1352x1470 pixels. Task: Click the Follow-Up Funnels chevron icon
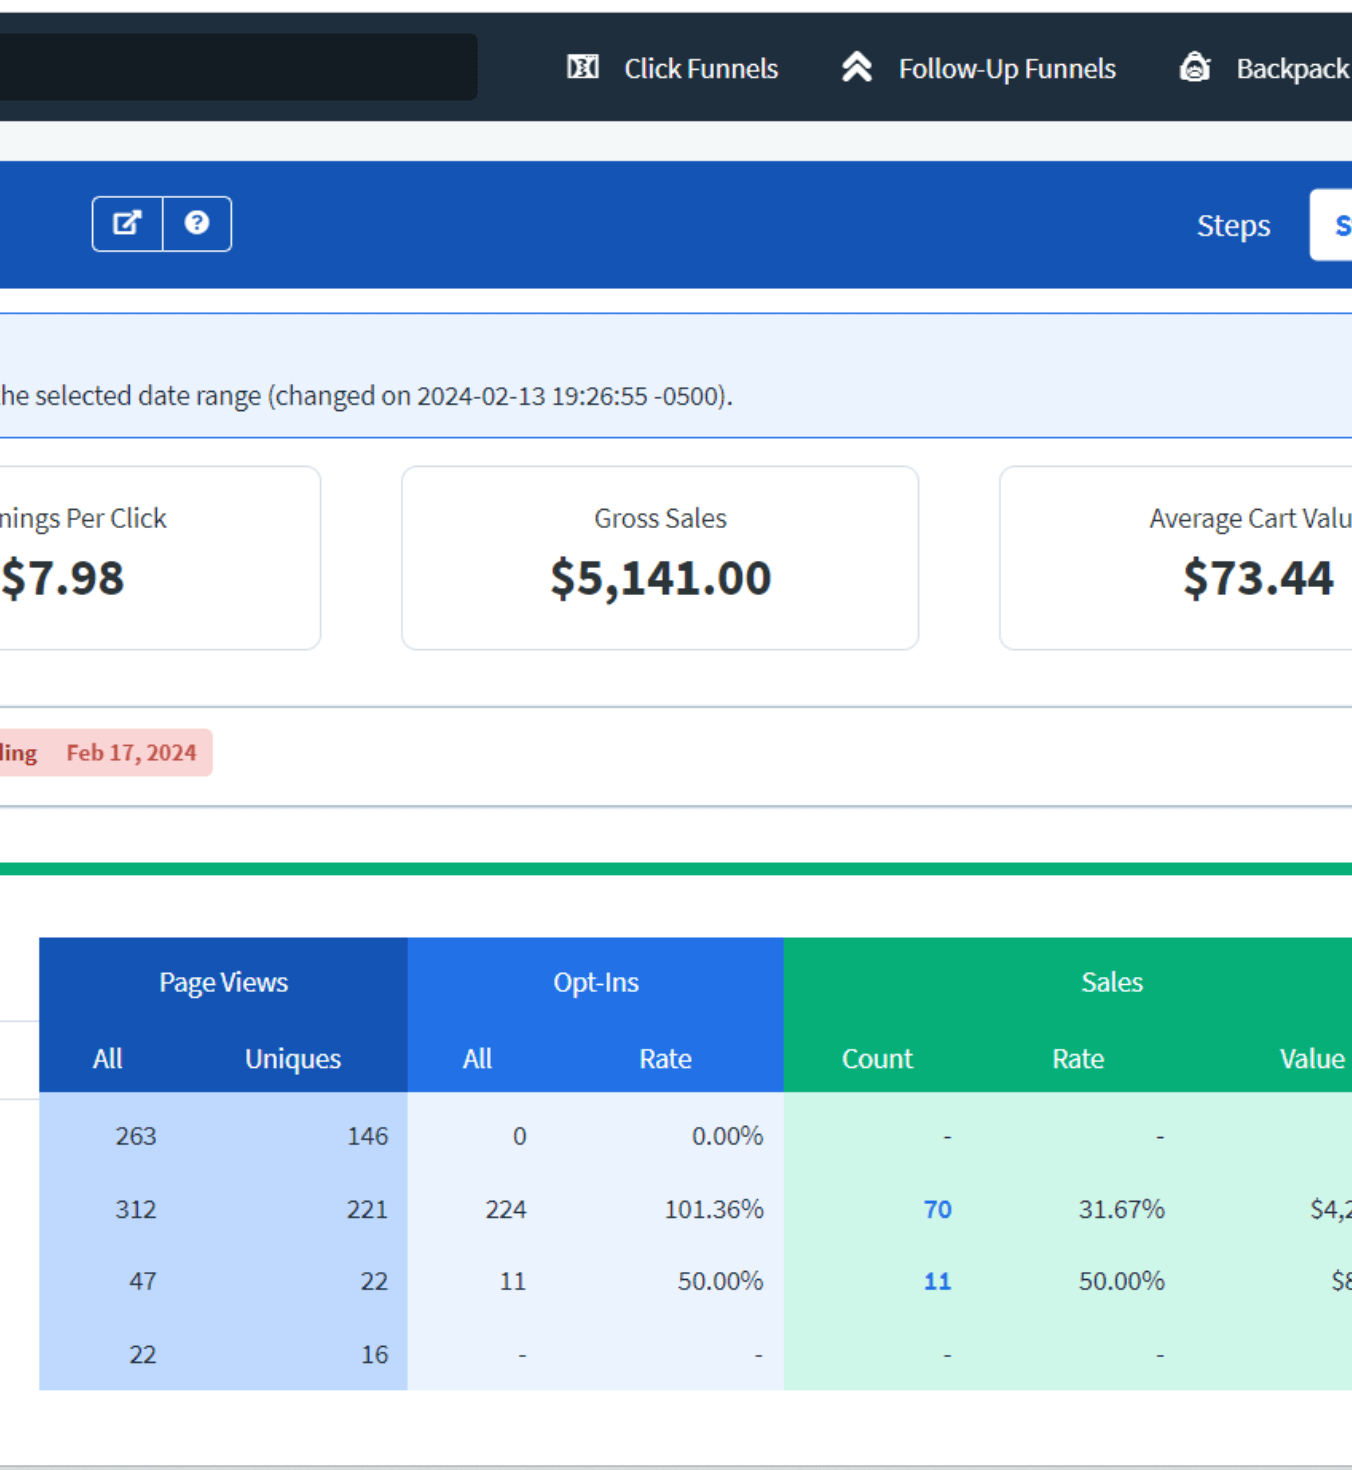857,67
